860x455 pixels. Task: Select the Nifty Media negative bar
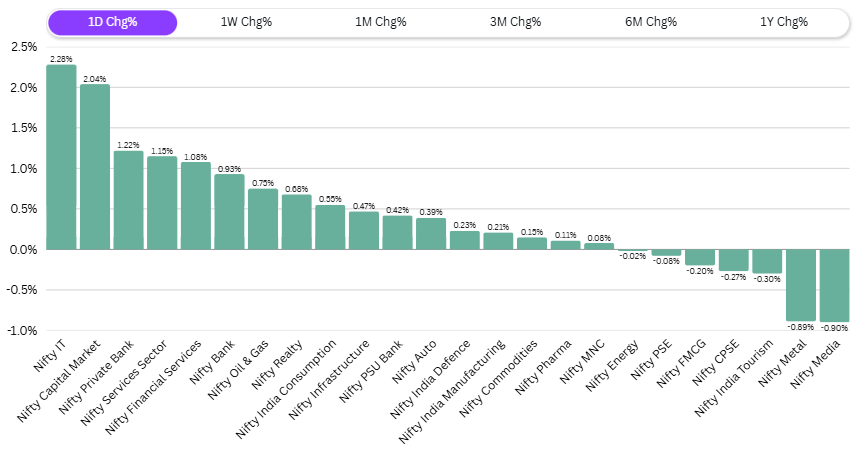834,285
